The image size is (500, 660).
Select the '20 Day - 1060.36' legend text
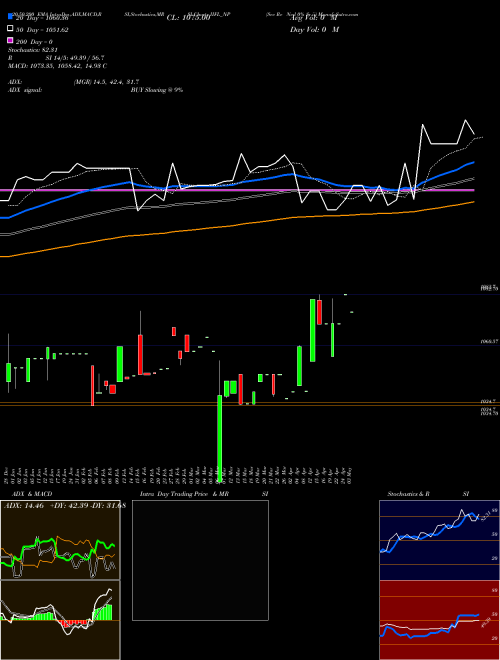click(42, 18)
